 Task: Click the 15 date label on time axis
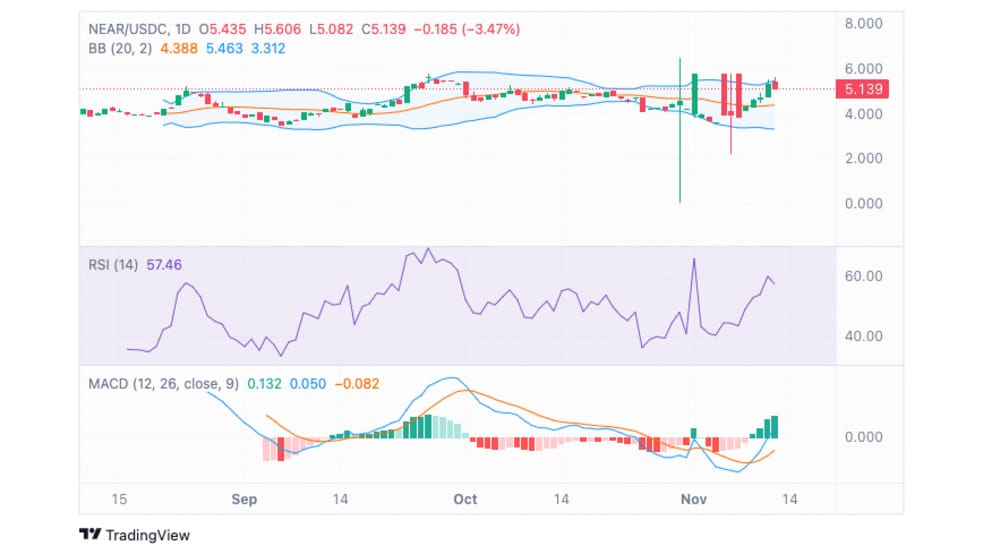point(119,499)
